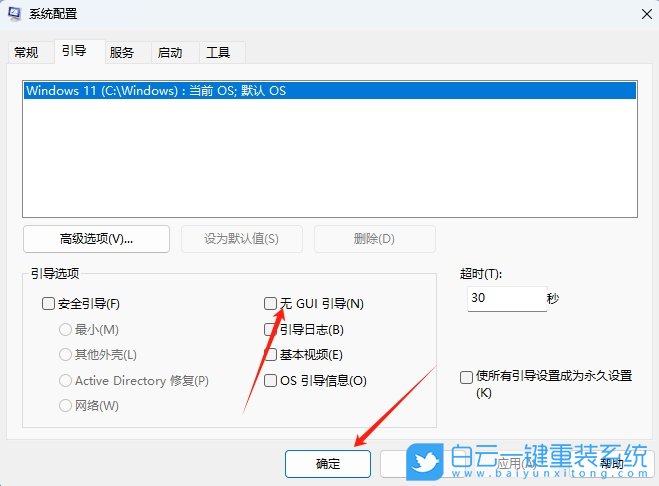Select the Windows 11 (C:\Windows) boot entry
This screenshot has height=486, width=659.
click(x=330, y=91)
